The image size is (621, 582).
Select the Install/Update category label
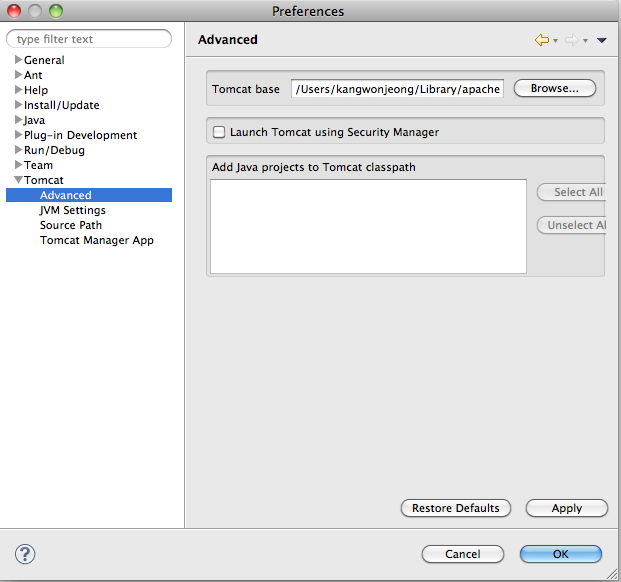[61, 105]
